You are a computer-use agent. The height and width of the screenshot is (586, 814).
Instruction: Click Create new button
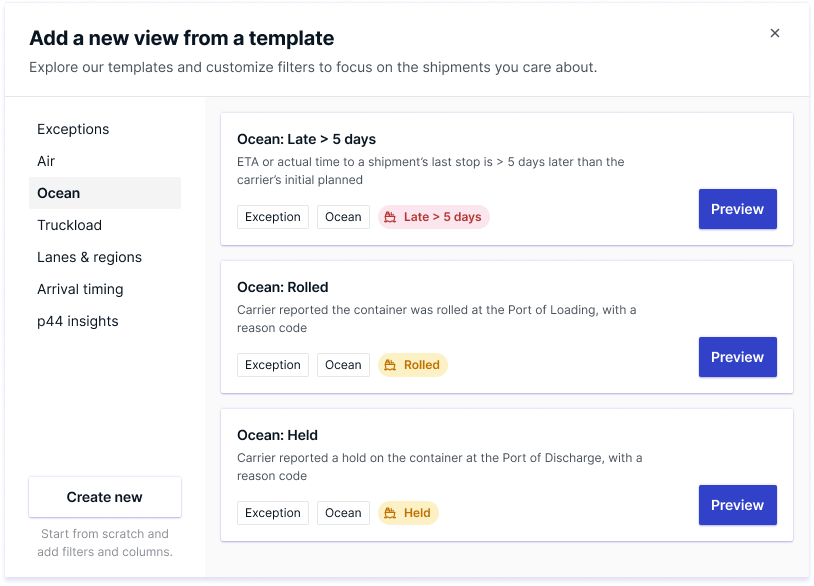click(x=105, y=497)
